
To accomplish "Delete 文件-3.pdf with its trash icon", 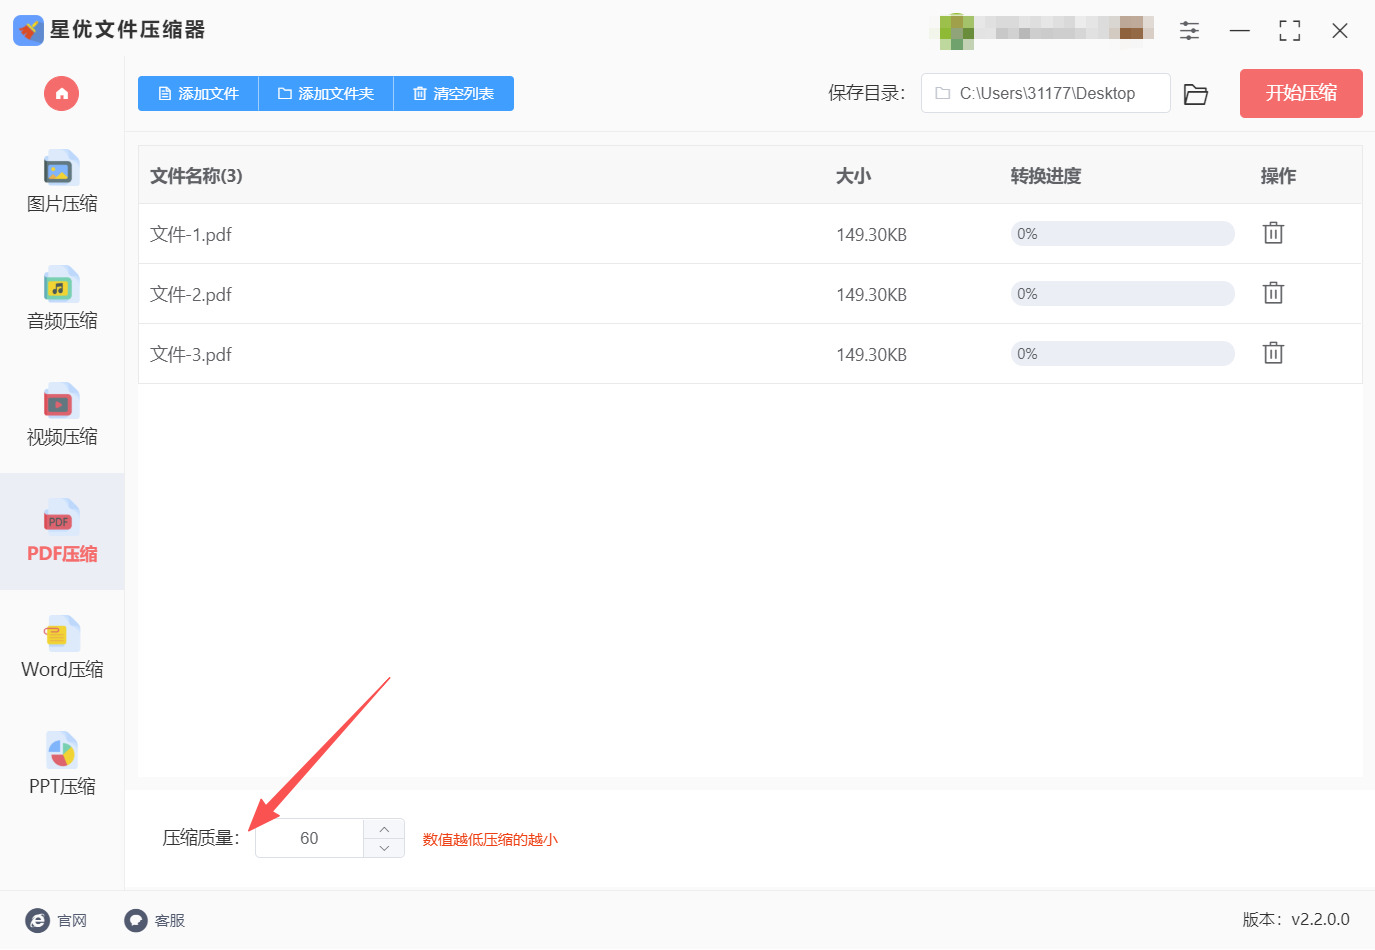I will pos(1273,353).
